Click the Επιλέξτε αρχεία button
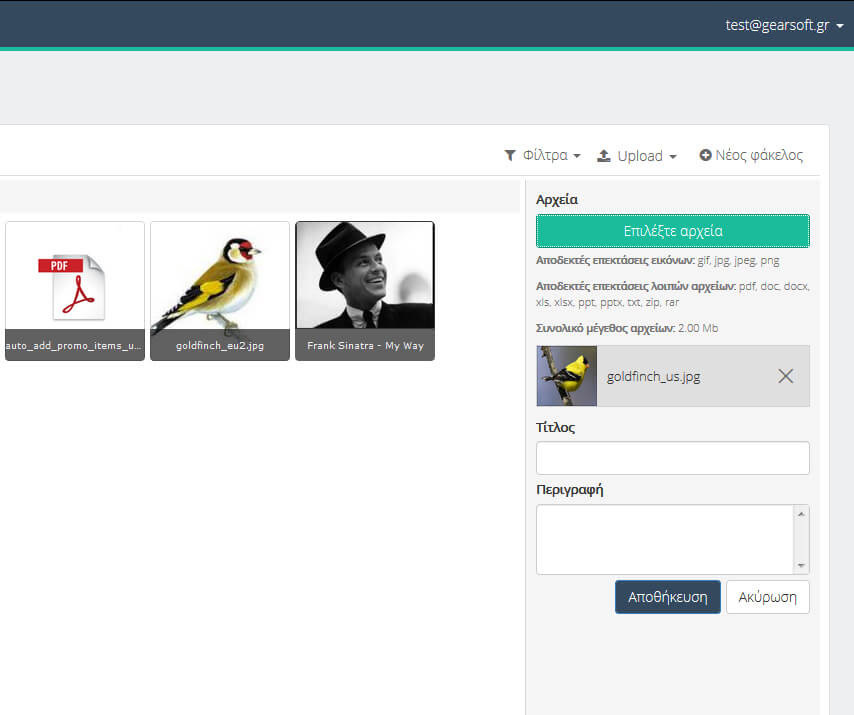 (673, 231)
